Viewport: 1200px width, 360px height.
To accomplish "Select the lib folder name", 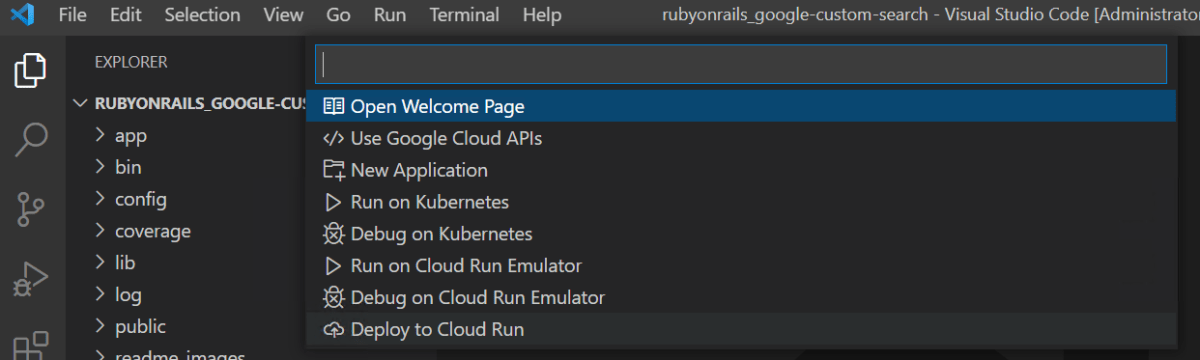I will click(125, 263).
